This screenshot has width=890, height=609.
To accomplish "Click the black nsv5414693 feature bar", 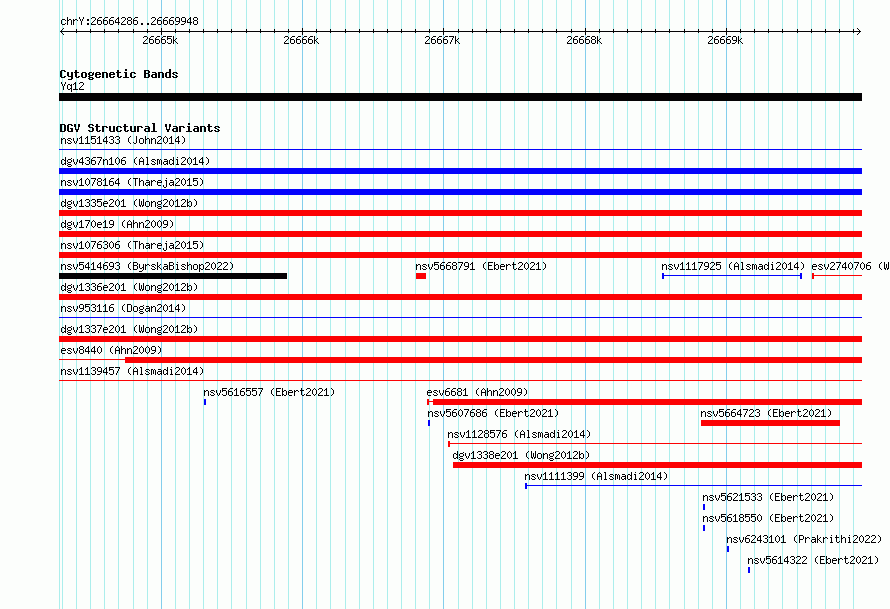I will (173, 276).
